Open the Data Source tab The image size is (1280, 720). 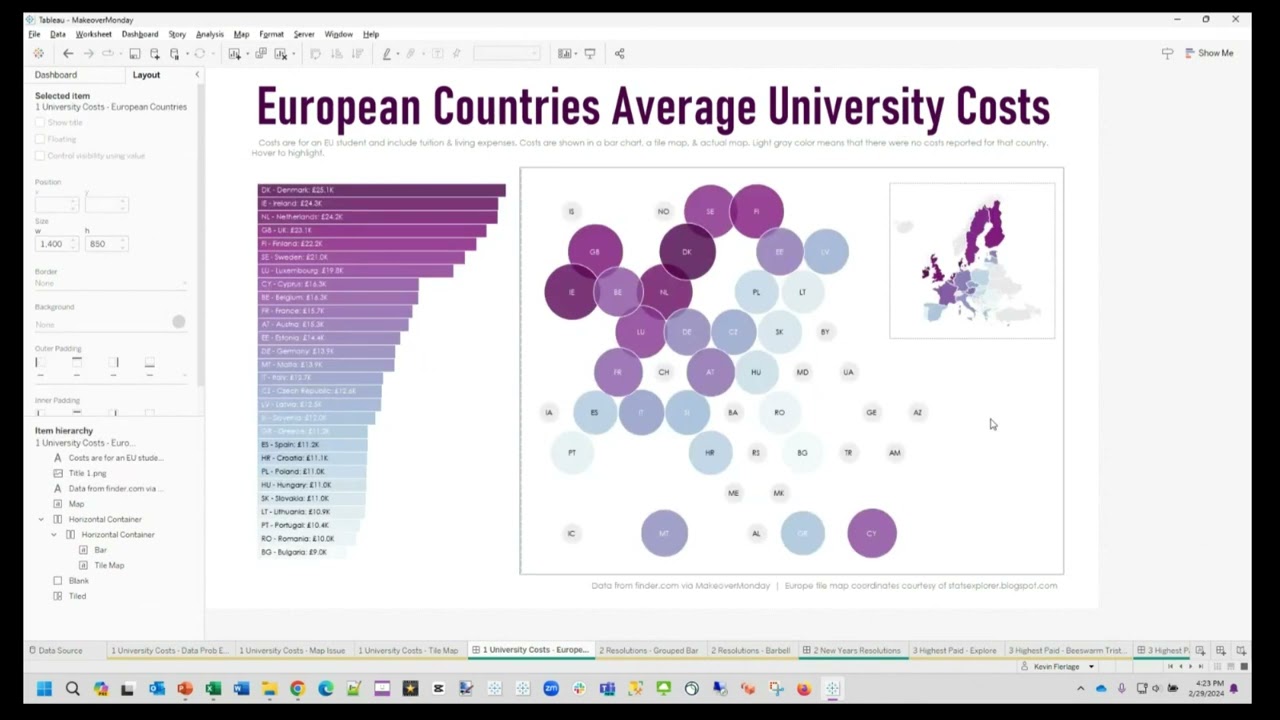[56, 650]
